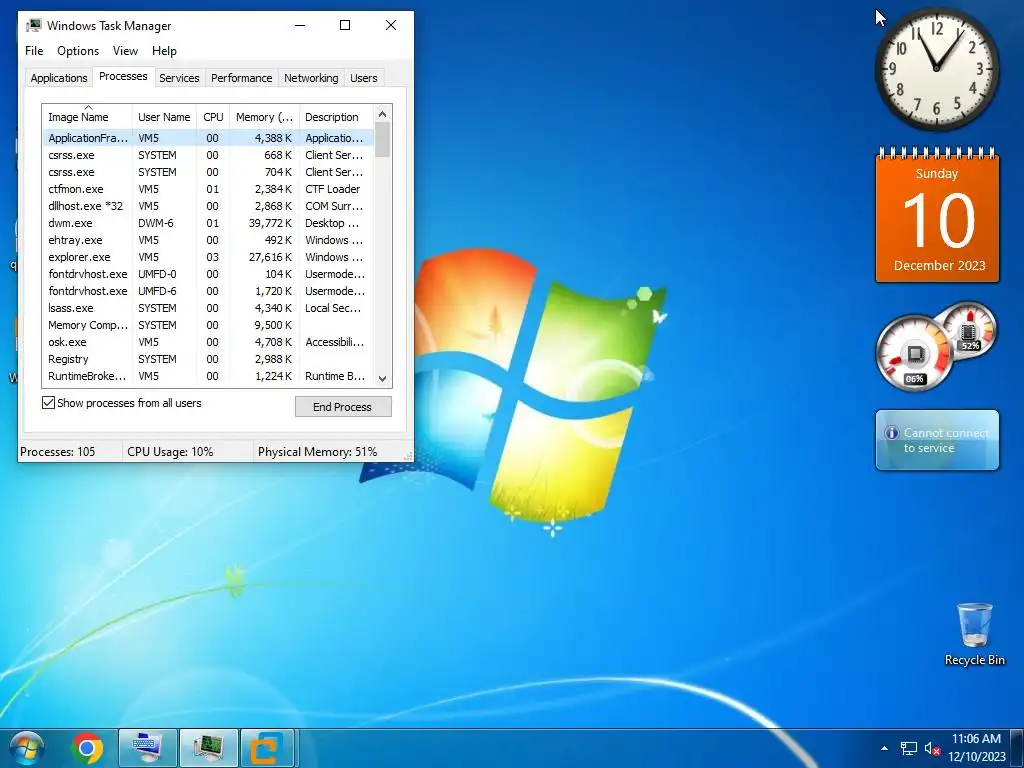Open the Start menu orb
The height and width of the screenshot is (768, 1024).
click(x=27, y=748)
